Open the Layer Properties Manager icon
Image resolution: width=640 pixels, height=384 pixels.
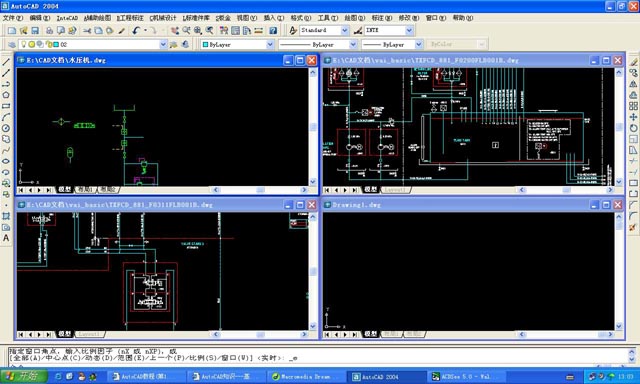12,44
